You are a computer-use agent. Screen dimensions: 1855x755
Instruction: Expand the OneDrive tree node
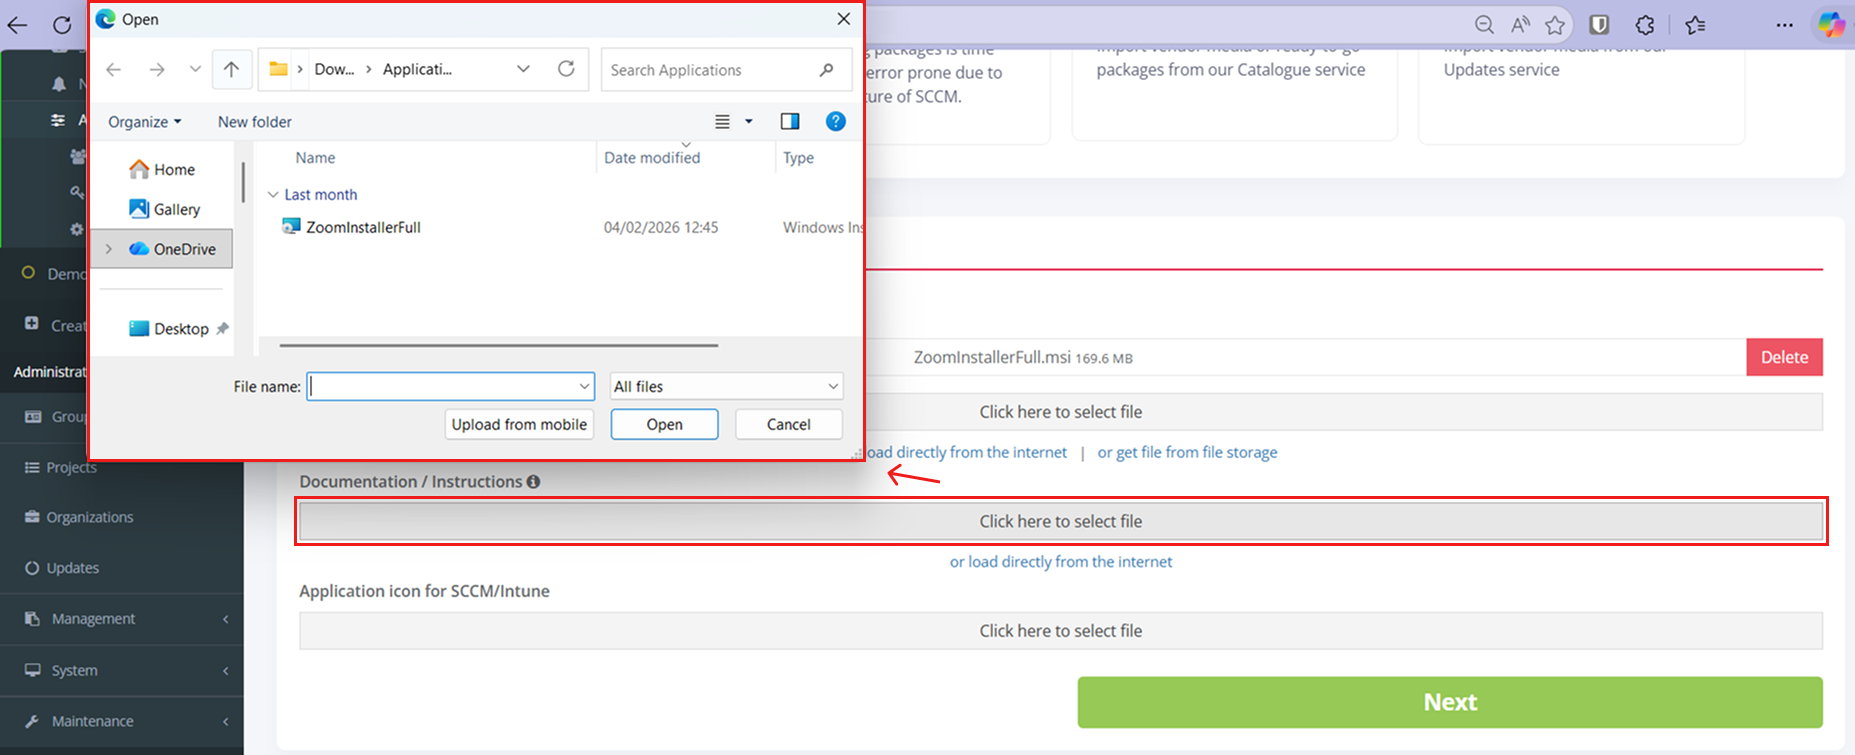(x=109, y=249)
